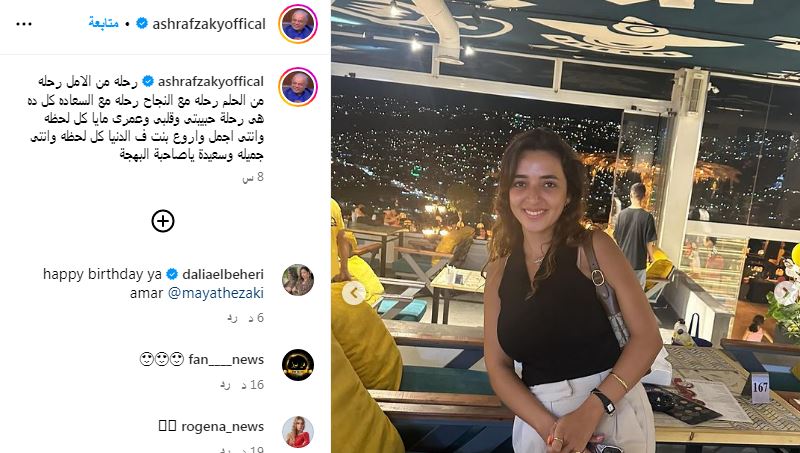Viewport: 800px width, 453px height.
Task: Open daliaelbeheri username link
Action: 223,274
